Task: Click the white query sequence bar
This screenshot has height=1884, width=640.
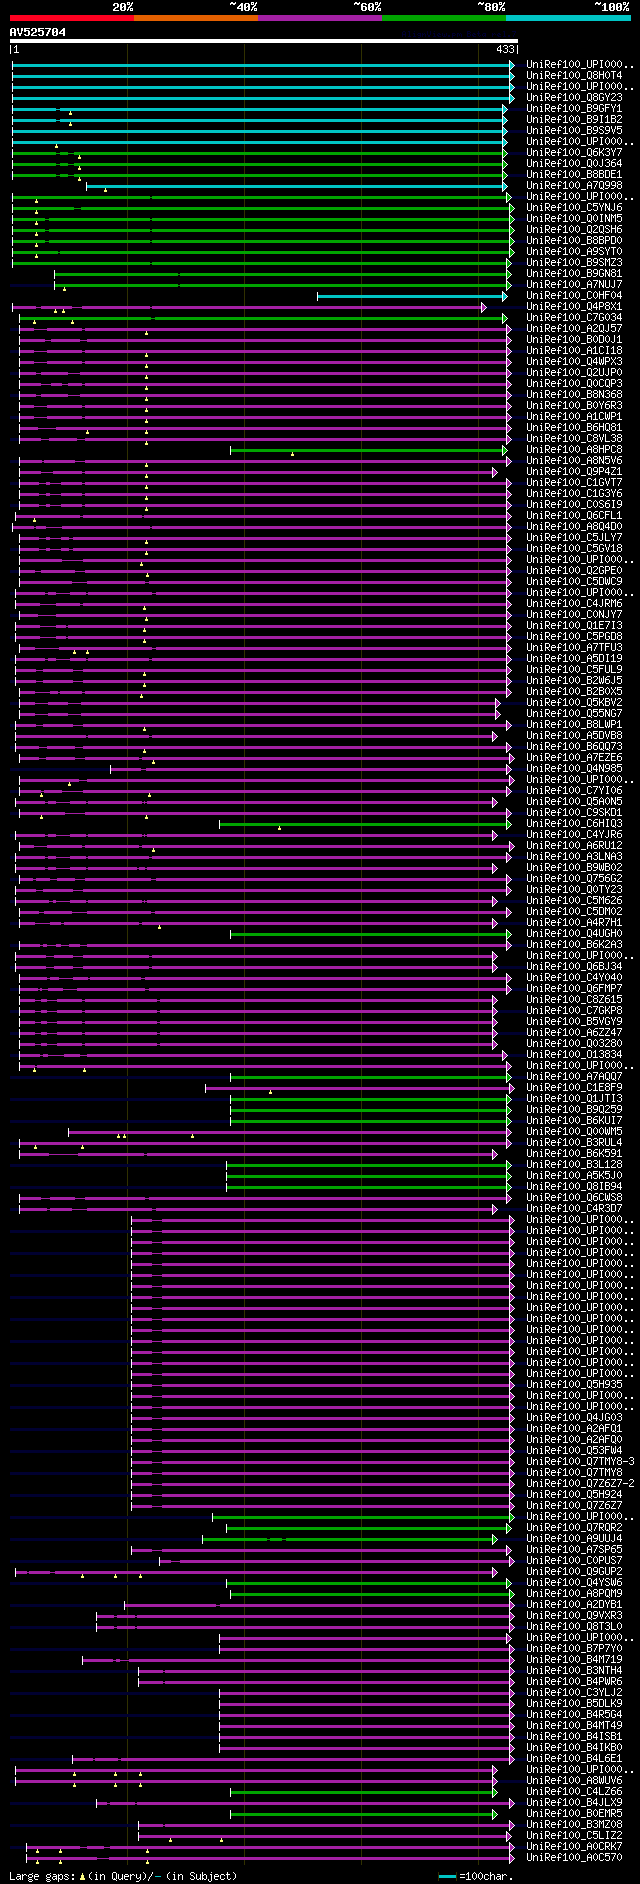Action: (263, 41)
